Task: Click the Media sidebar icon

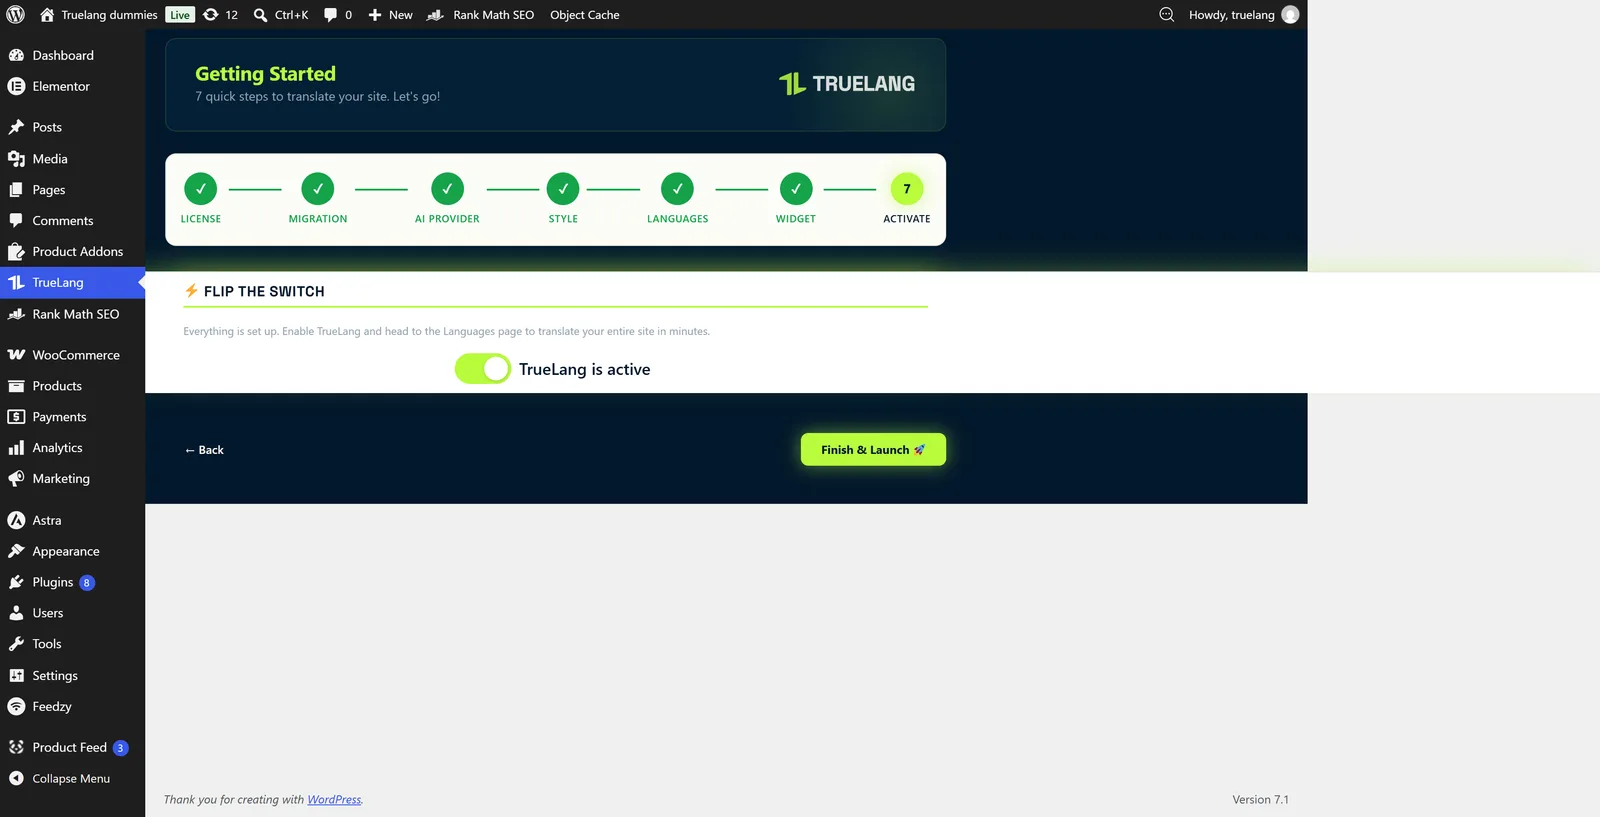Action: (x=16, y=158)
